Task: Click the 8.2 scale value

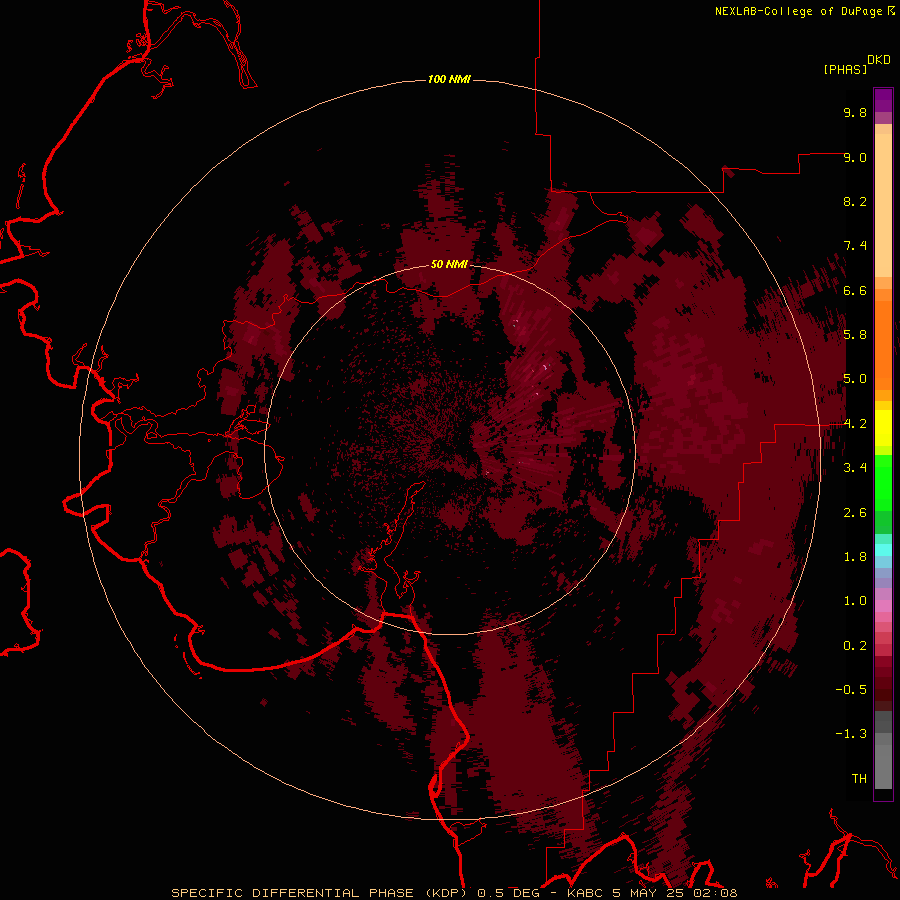Action: pos(855,201)
